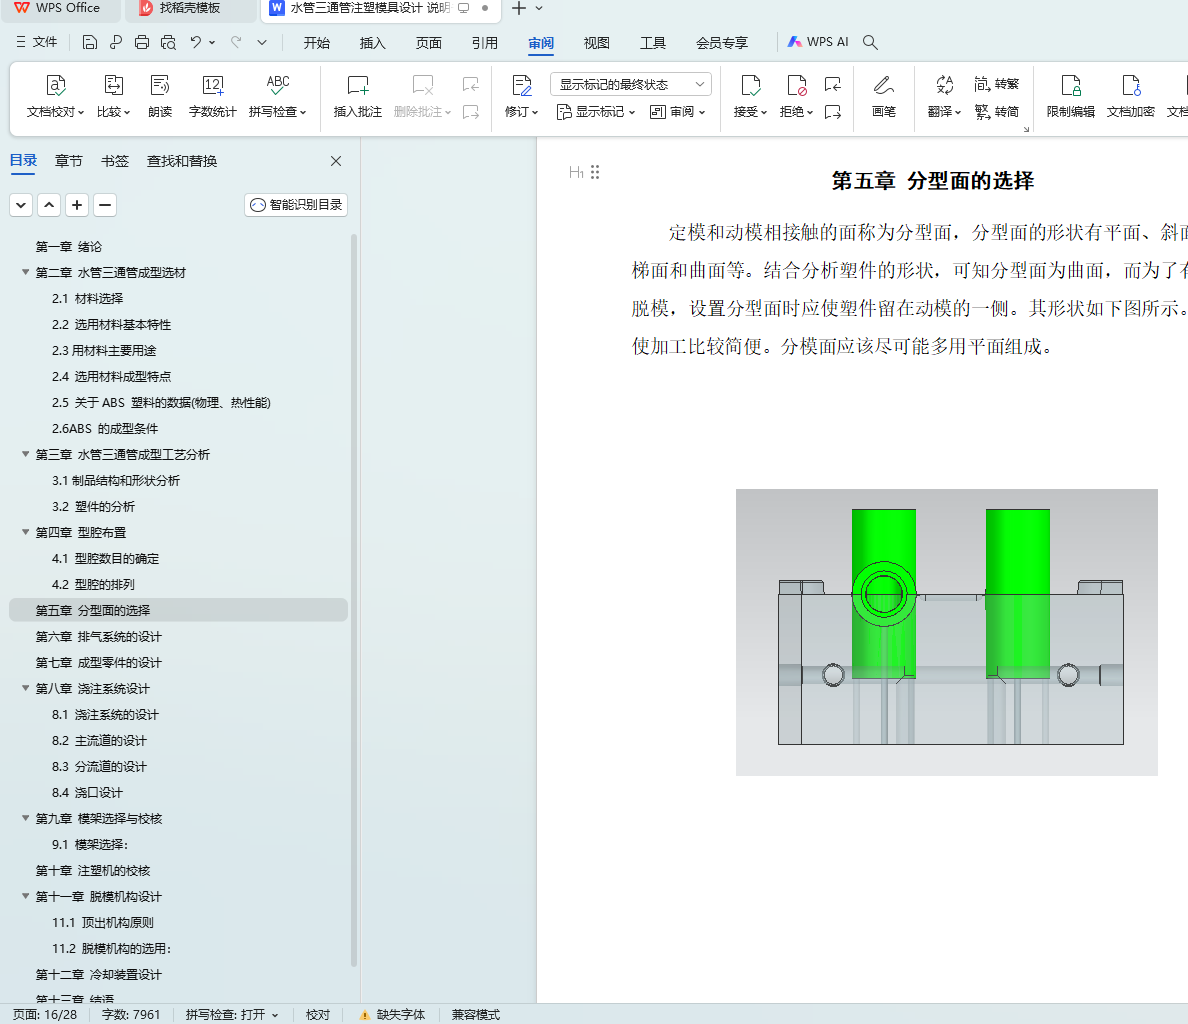Click the save icon in quick toolbar

click(x=89, y=42)
